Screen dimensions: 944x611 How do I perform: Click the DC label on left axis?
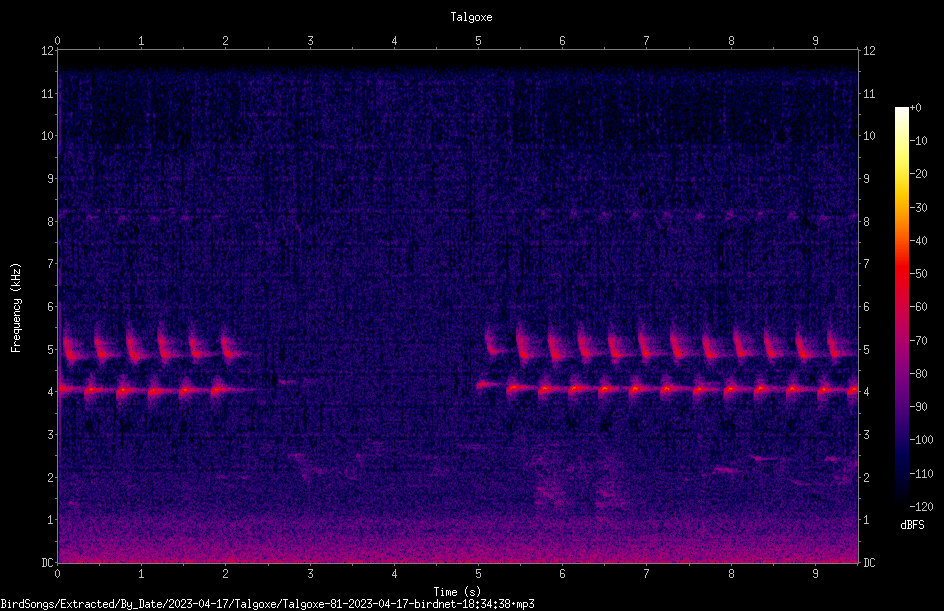47,563
